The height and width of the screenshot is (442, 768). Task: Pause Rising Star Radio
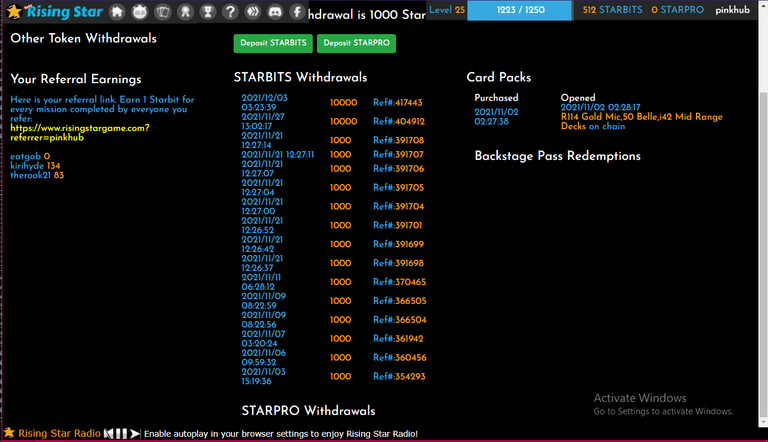121,434
